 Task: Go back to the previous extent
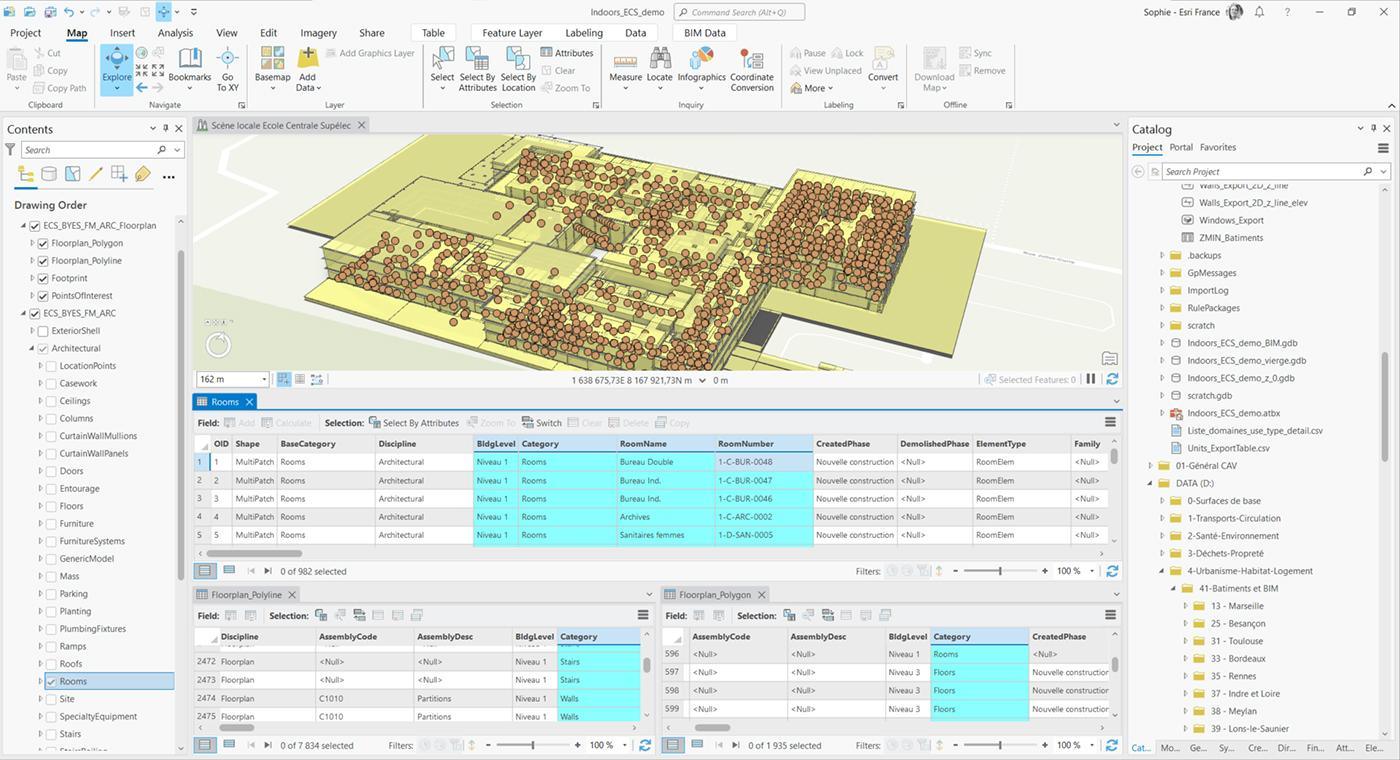[x=142, y=88]
